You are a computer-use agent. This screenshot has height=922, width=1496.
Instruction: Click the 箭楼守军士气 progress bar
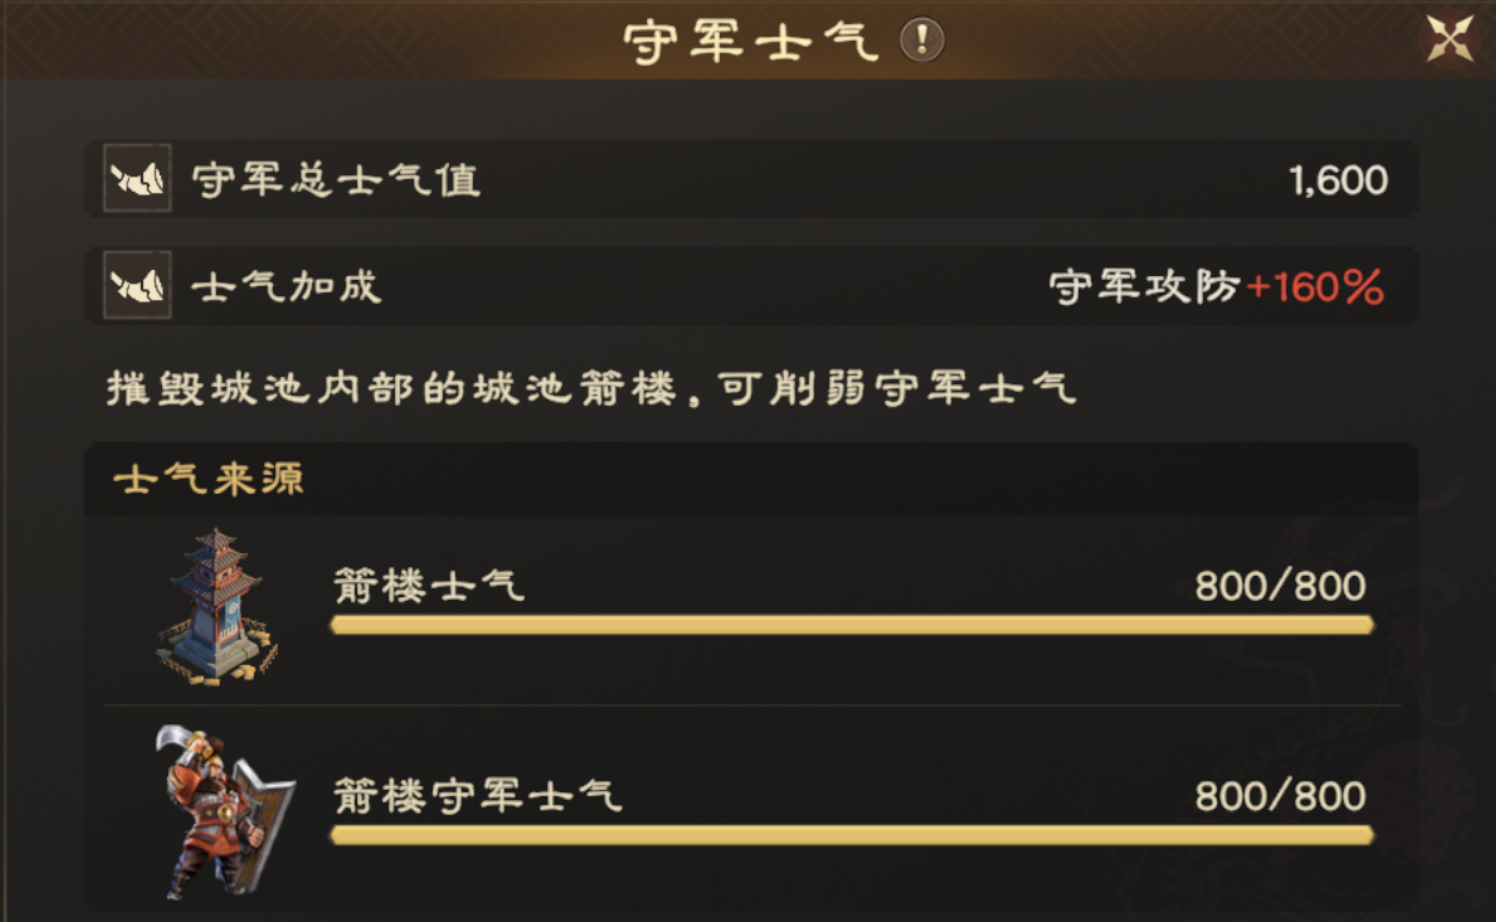point(852,835)
